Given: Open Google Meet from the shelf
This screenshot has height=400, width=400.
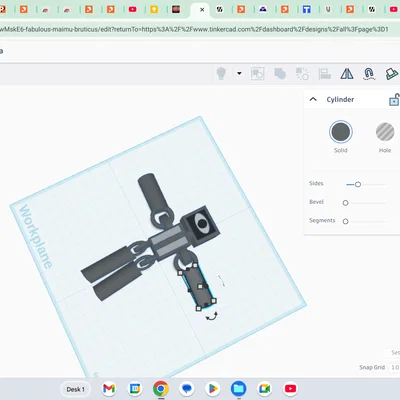Looking at the screenshot, I should (x=264, y=389).
